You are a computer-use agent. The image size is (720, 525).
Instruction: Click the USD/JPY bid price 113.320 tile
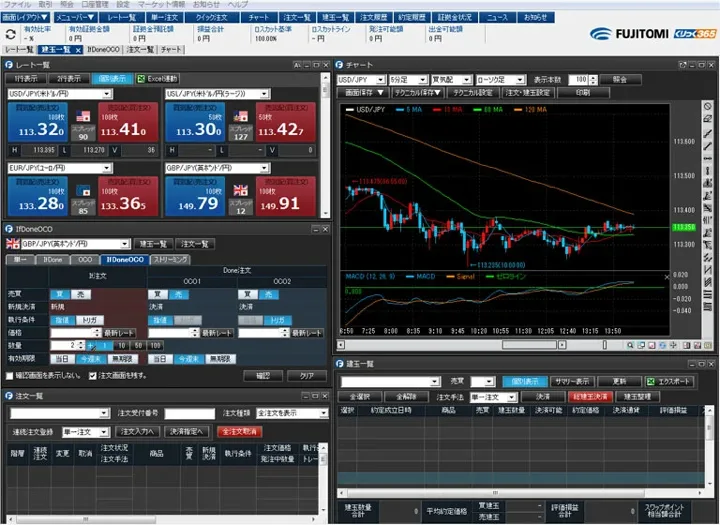(x=39, y=122)
